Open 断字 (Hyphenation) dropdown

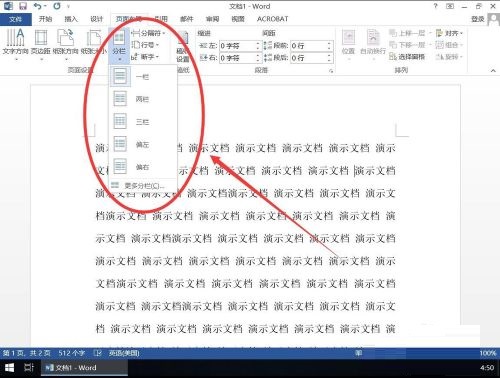point(146,57)
